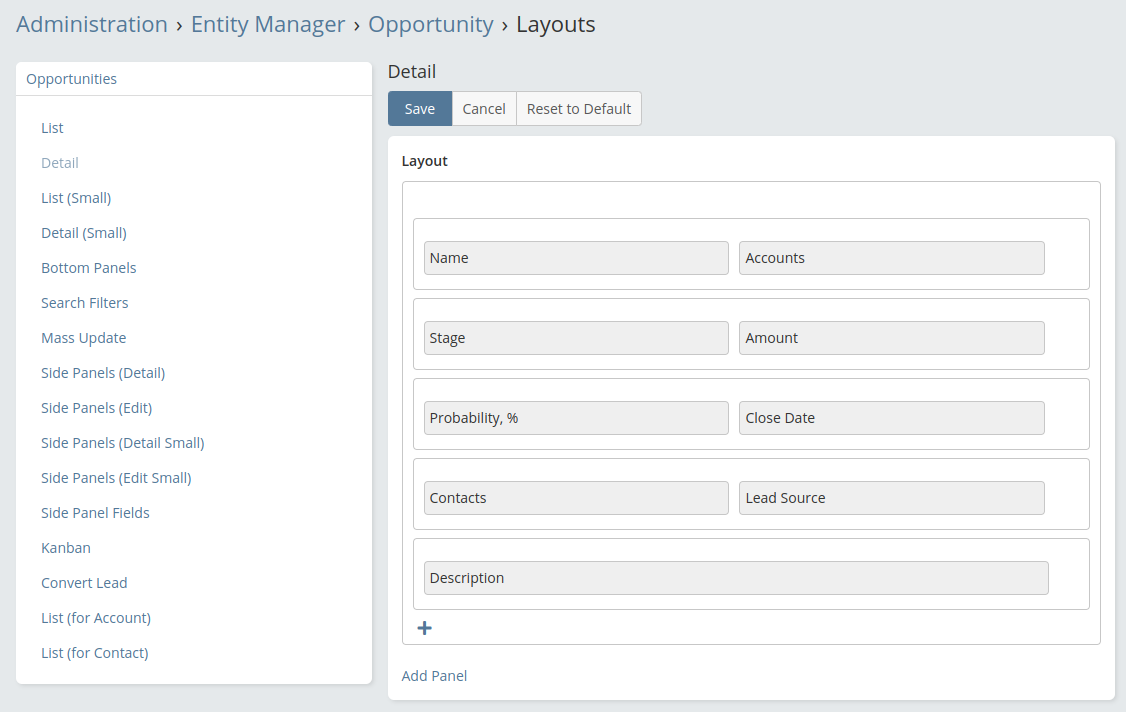
Task: Select the Description field cell
Action: pos(736,578)
